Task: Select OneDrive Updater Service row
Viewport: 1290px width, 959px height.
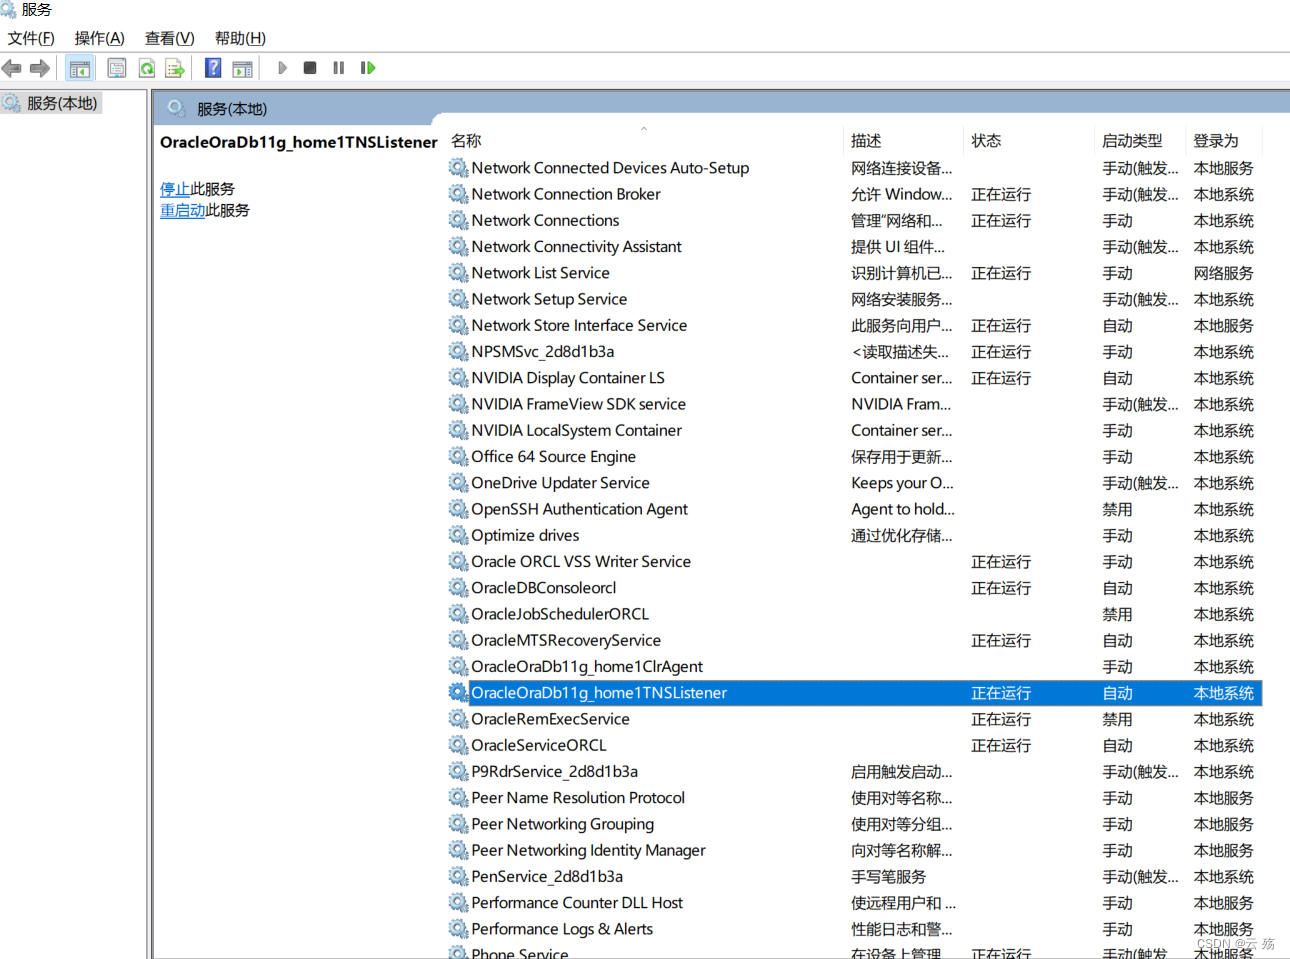Action: pyautogui.click(x=855, y=483)
